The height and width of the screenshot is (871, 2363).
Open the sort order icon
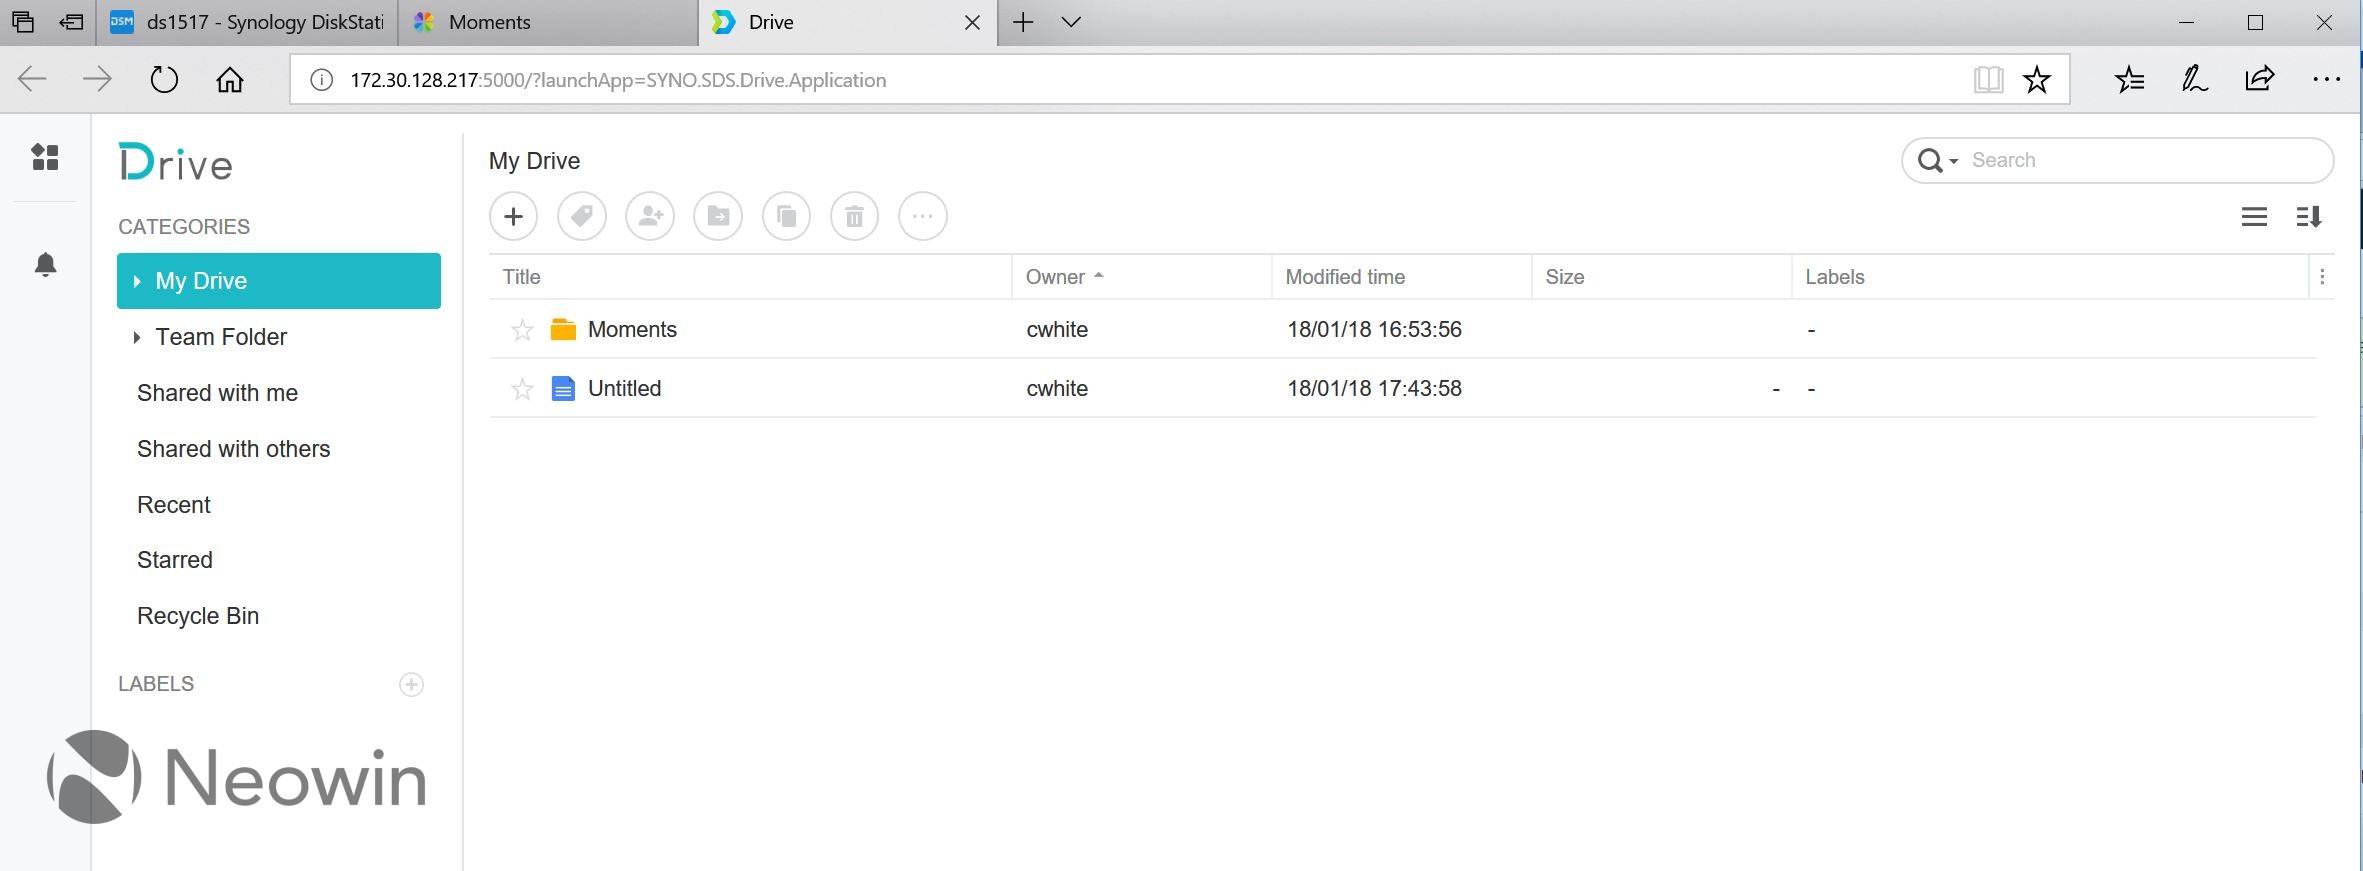tap(2309, 217)
